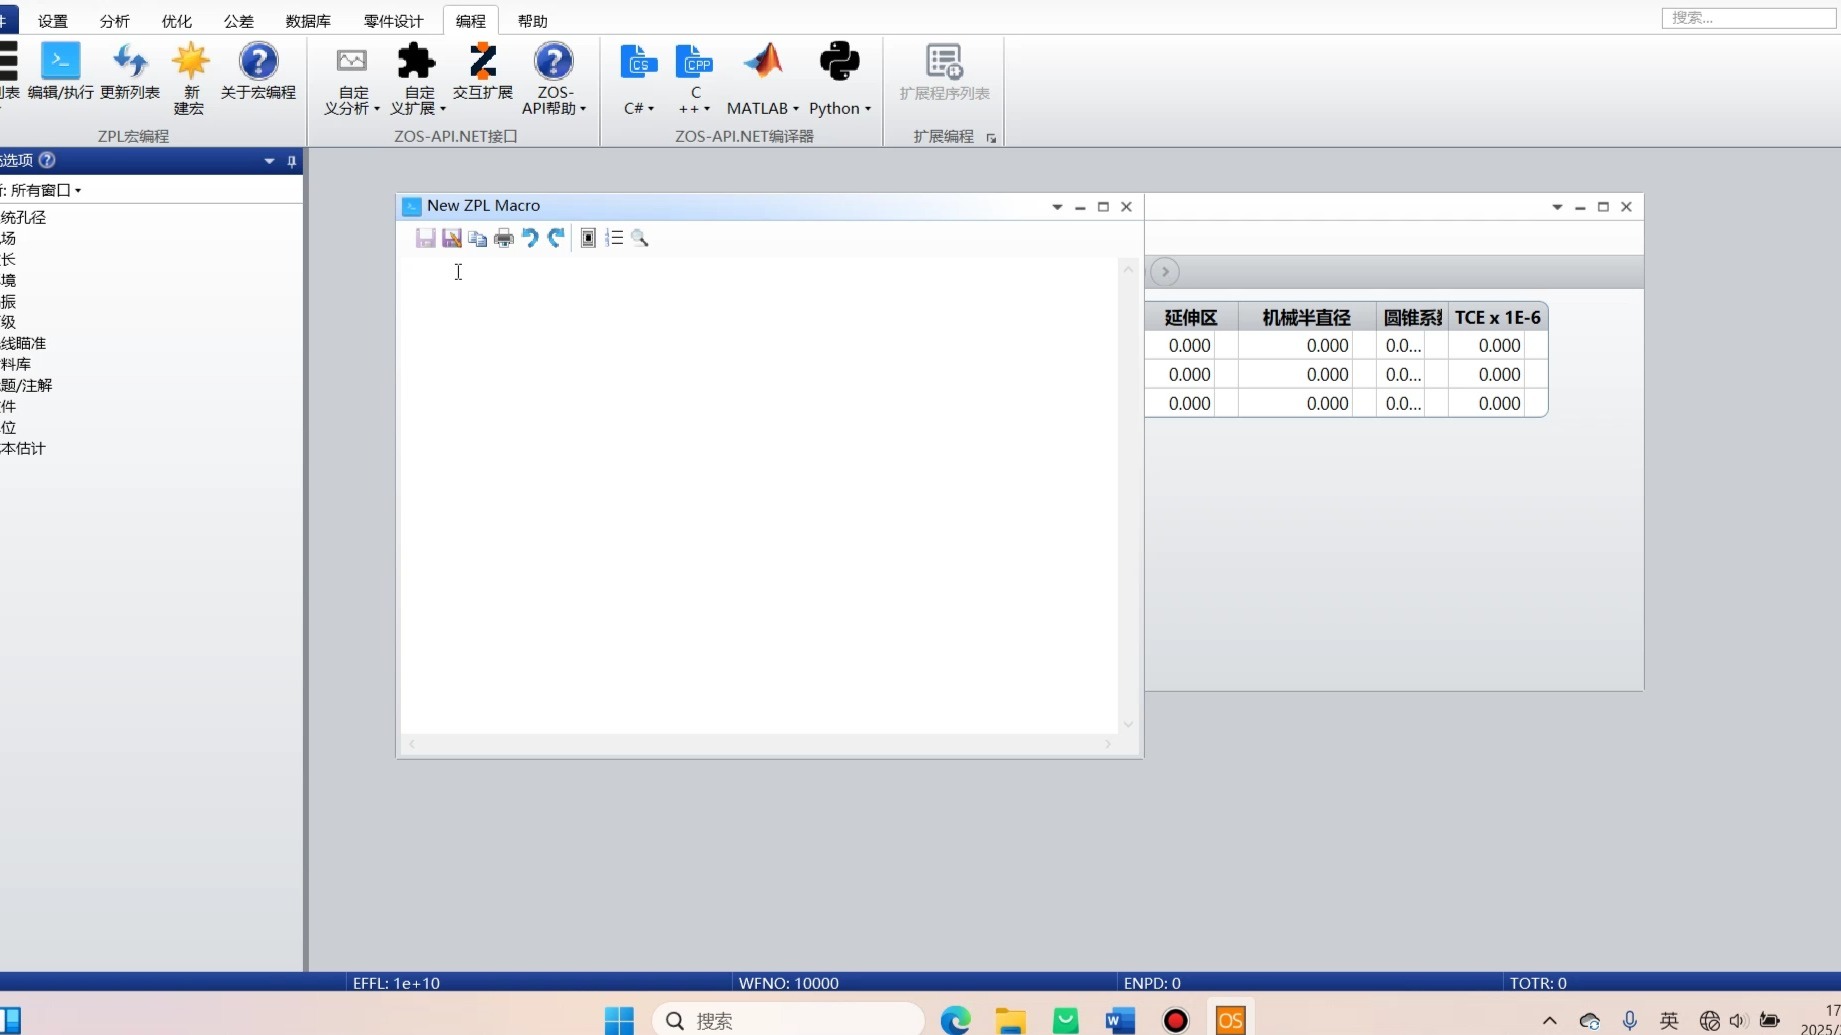Open the 帮助 ribbon tab
This screenshot has width=1841, height=1035.
click(532, 21)
